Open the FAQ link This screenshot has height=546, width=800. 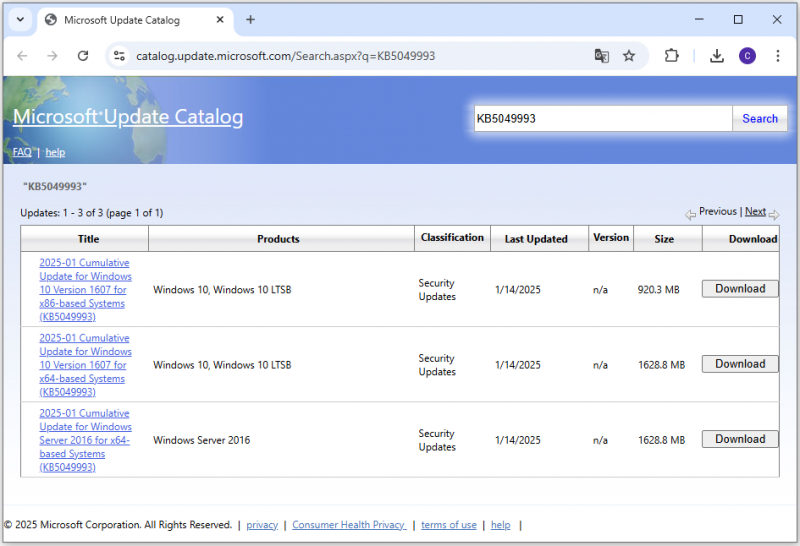[22, 152]
